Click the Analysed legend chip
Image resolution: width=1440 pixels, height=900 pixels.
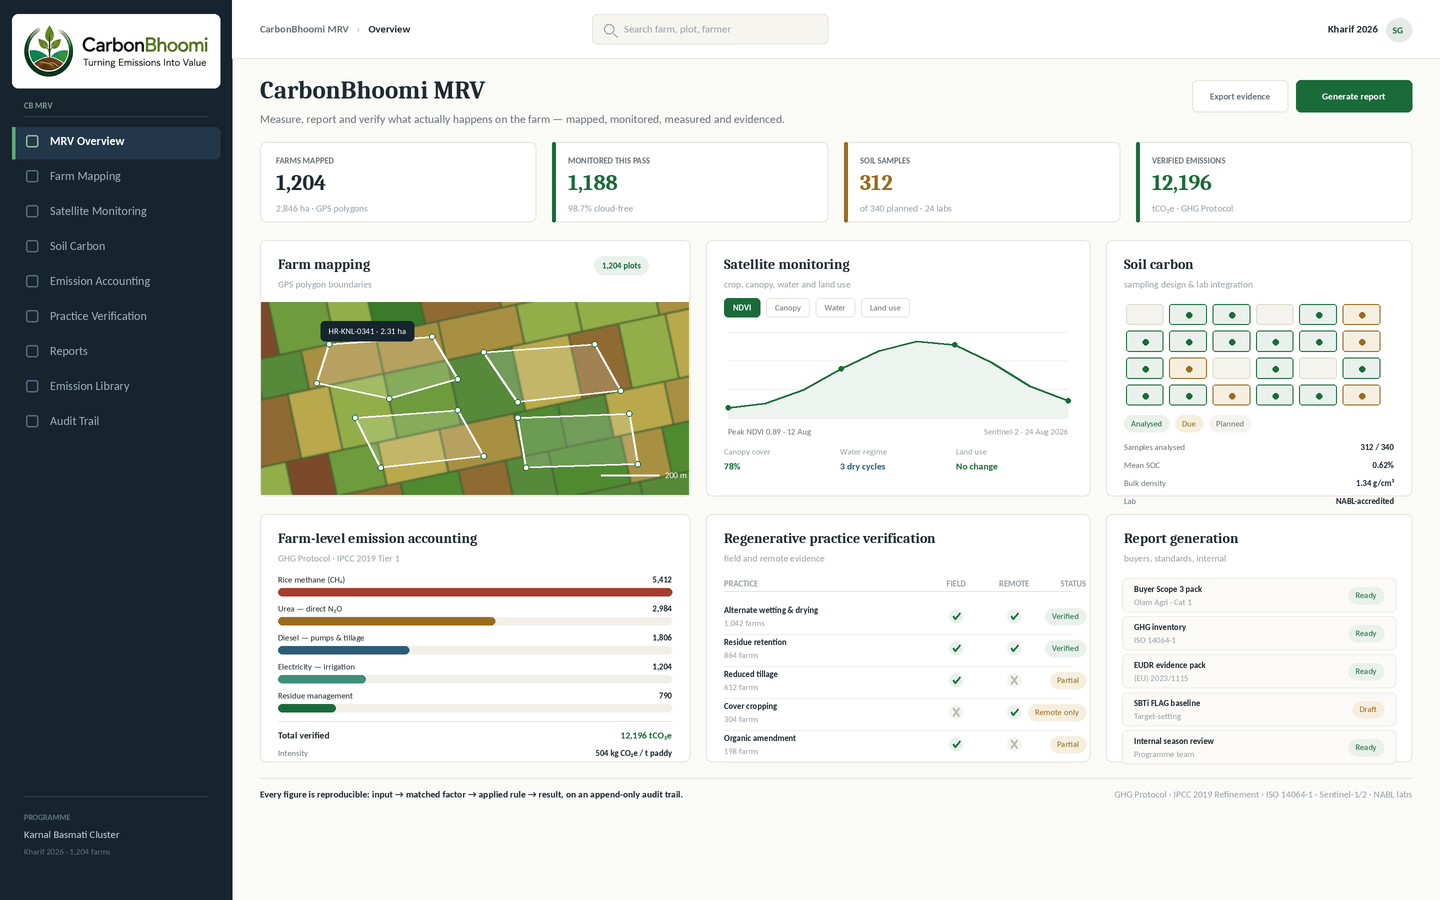coord(1146,424)
